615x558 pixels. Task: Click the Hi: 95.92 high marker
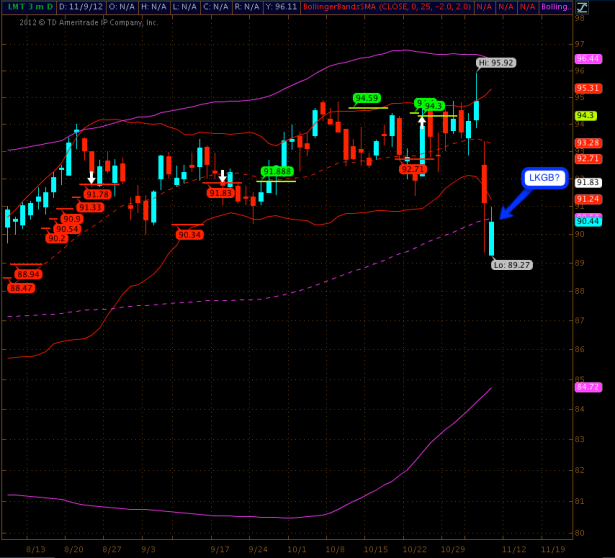click(496, 62)
